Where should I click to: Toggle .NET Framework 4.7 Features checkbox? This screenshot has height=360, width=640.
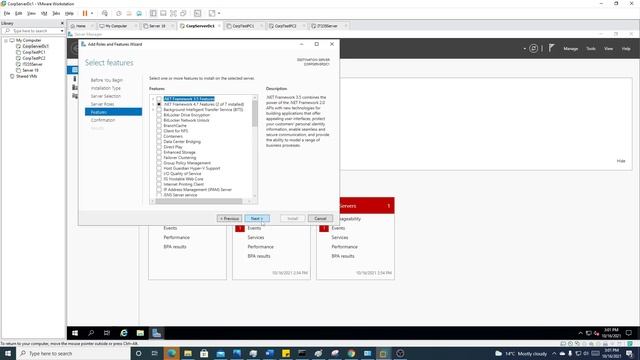[159, 104]
